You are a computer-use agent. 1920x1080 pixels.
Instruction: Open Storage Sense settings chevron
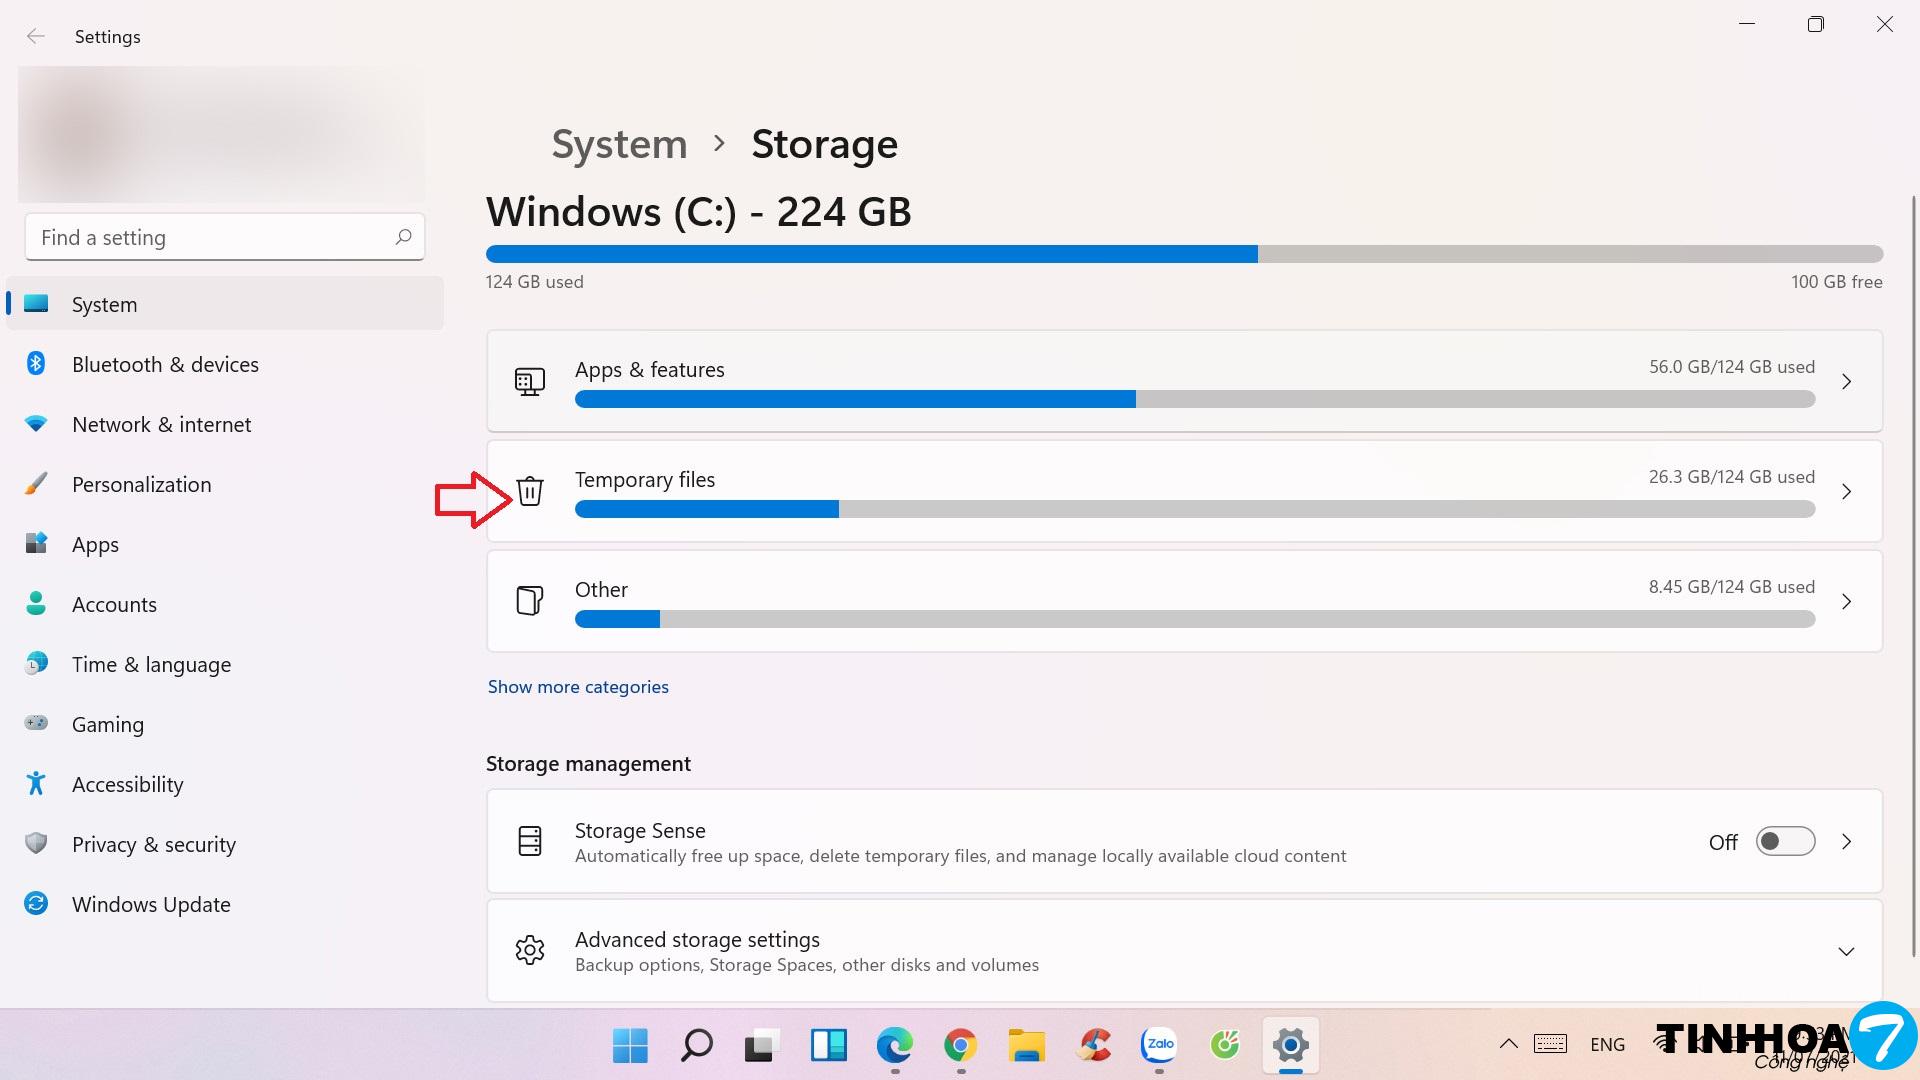coord(1846,842)
